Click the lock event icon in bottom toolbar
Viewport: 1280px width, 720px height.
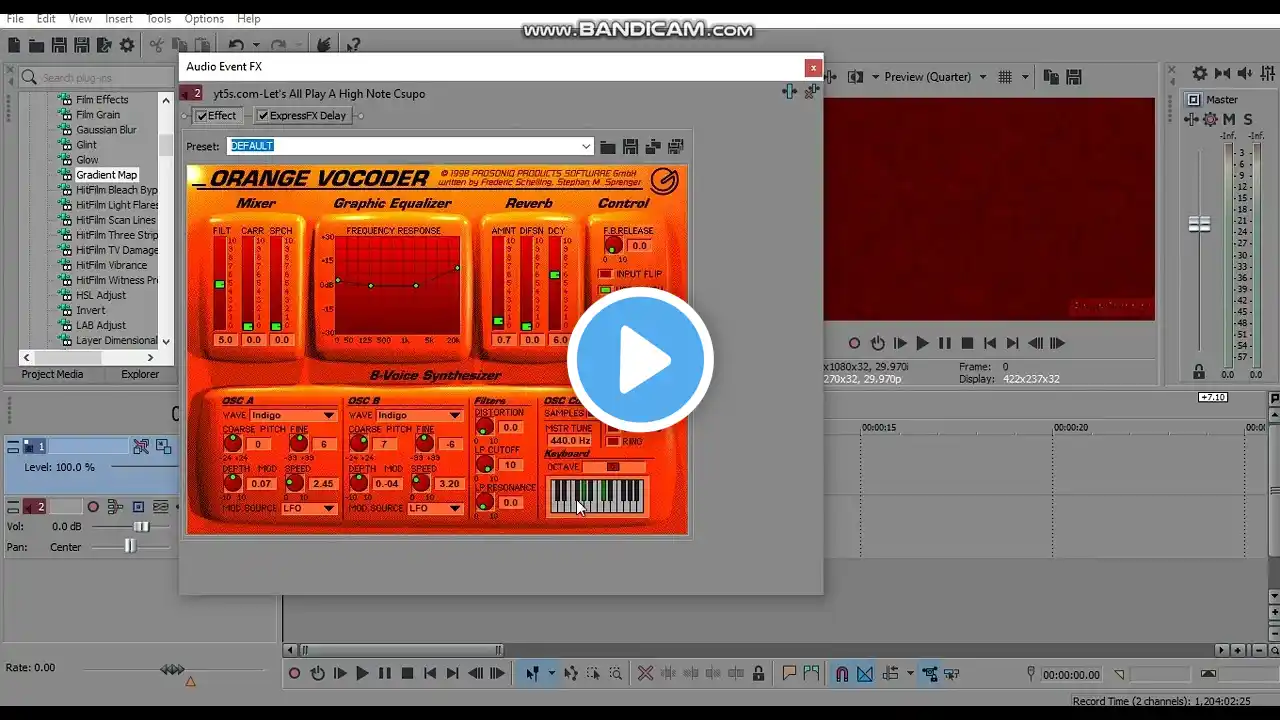759,674
